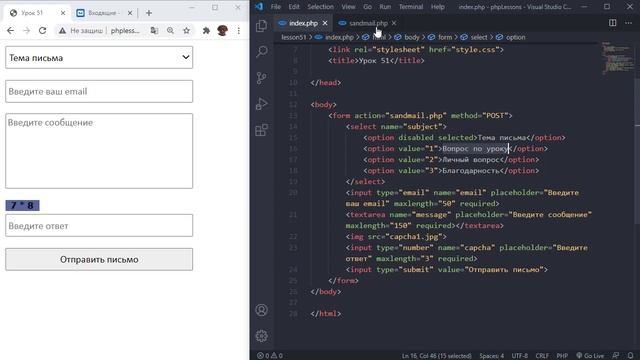Click body in the breadcrumb
This screenshot has width=640, height=360.
pos(412,37)
